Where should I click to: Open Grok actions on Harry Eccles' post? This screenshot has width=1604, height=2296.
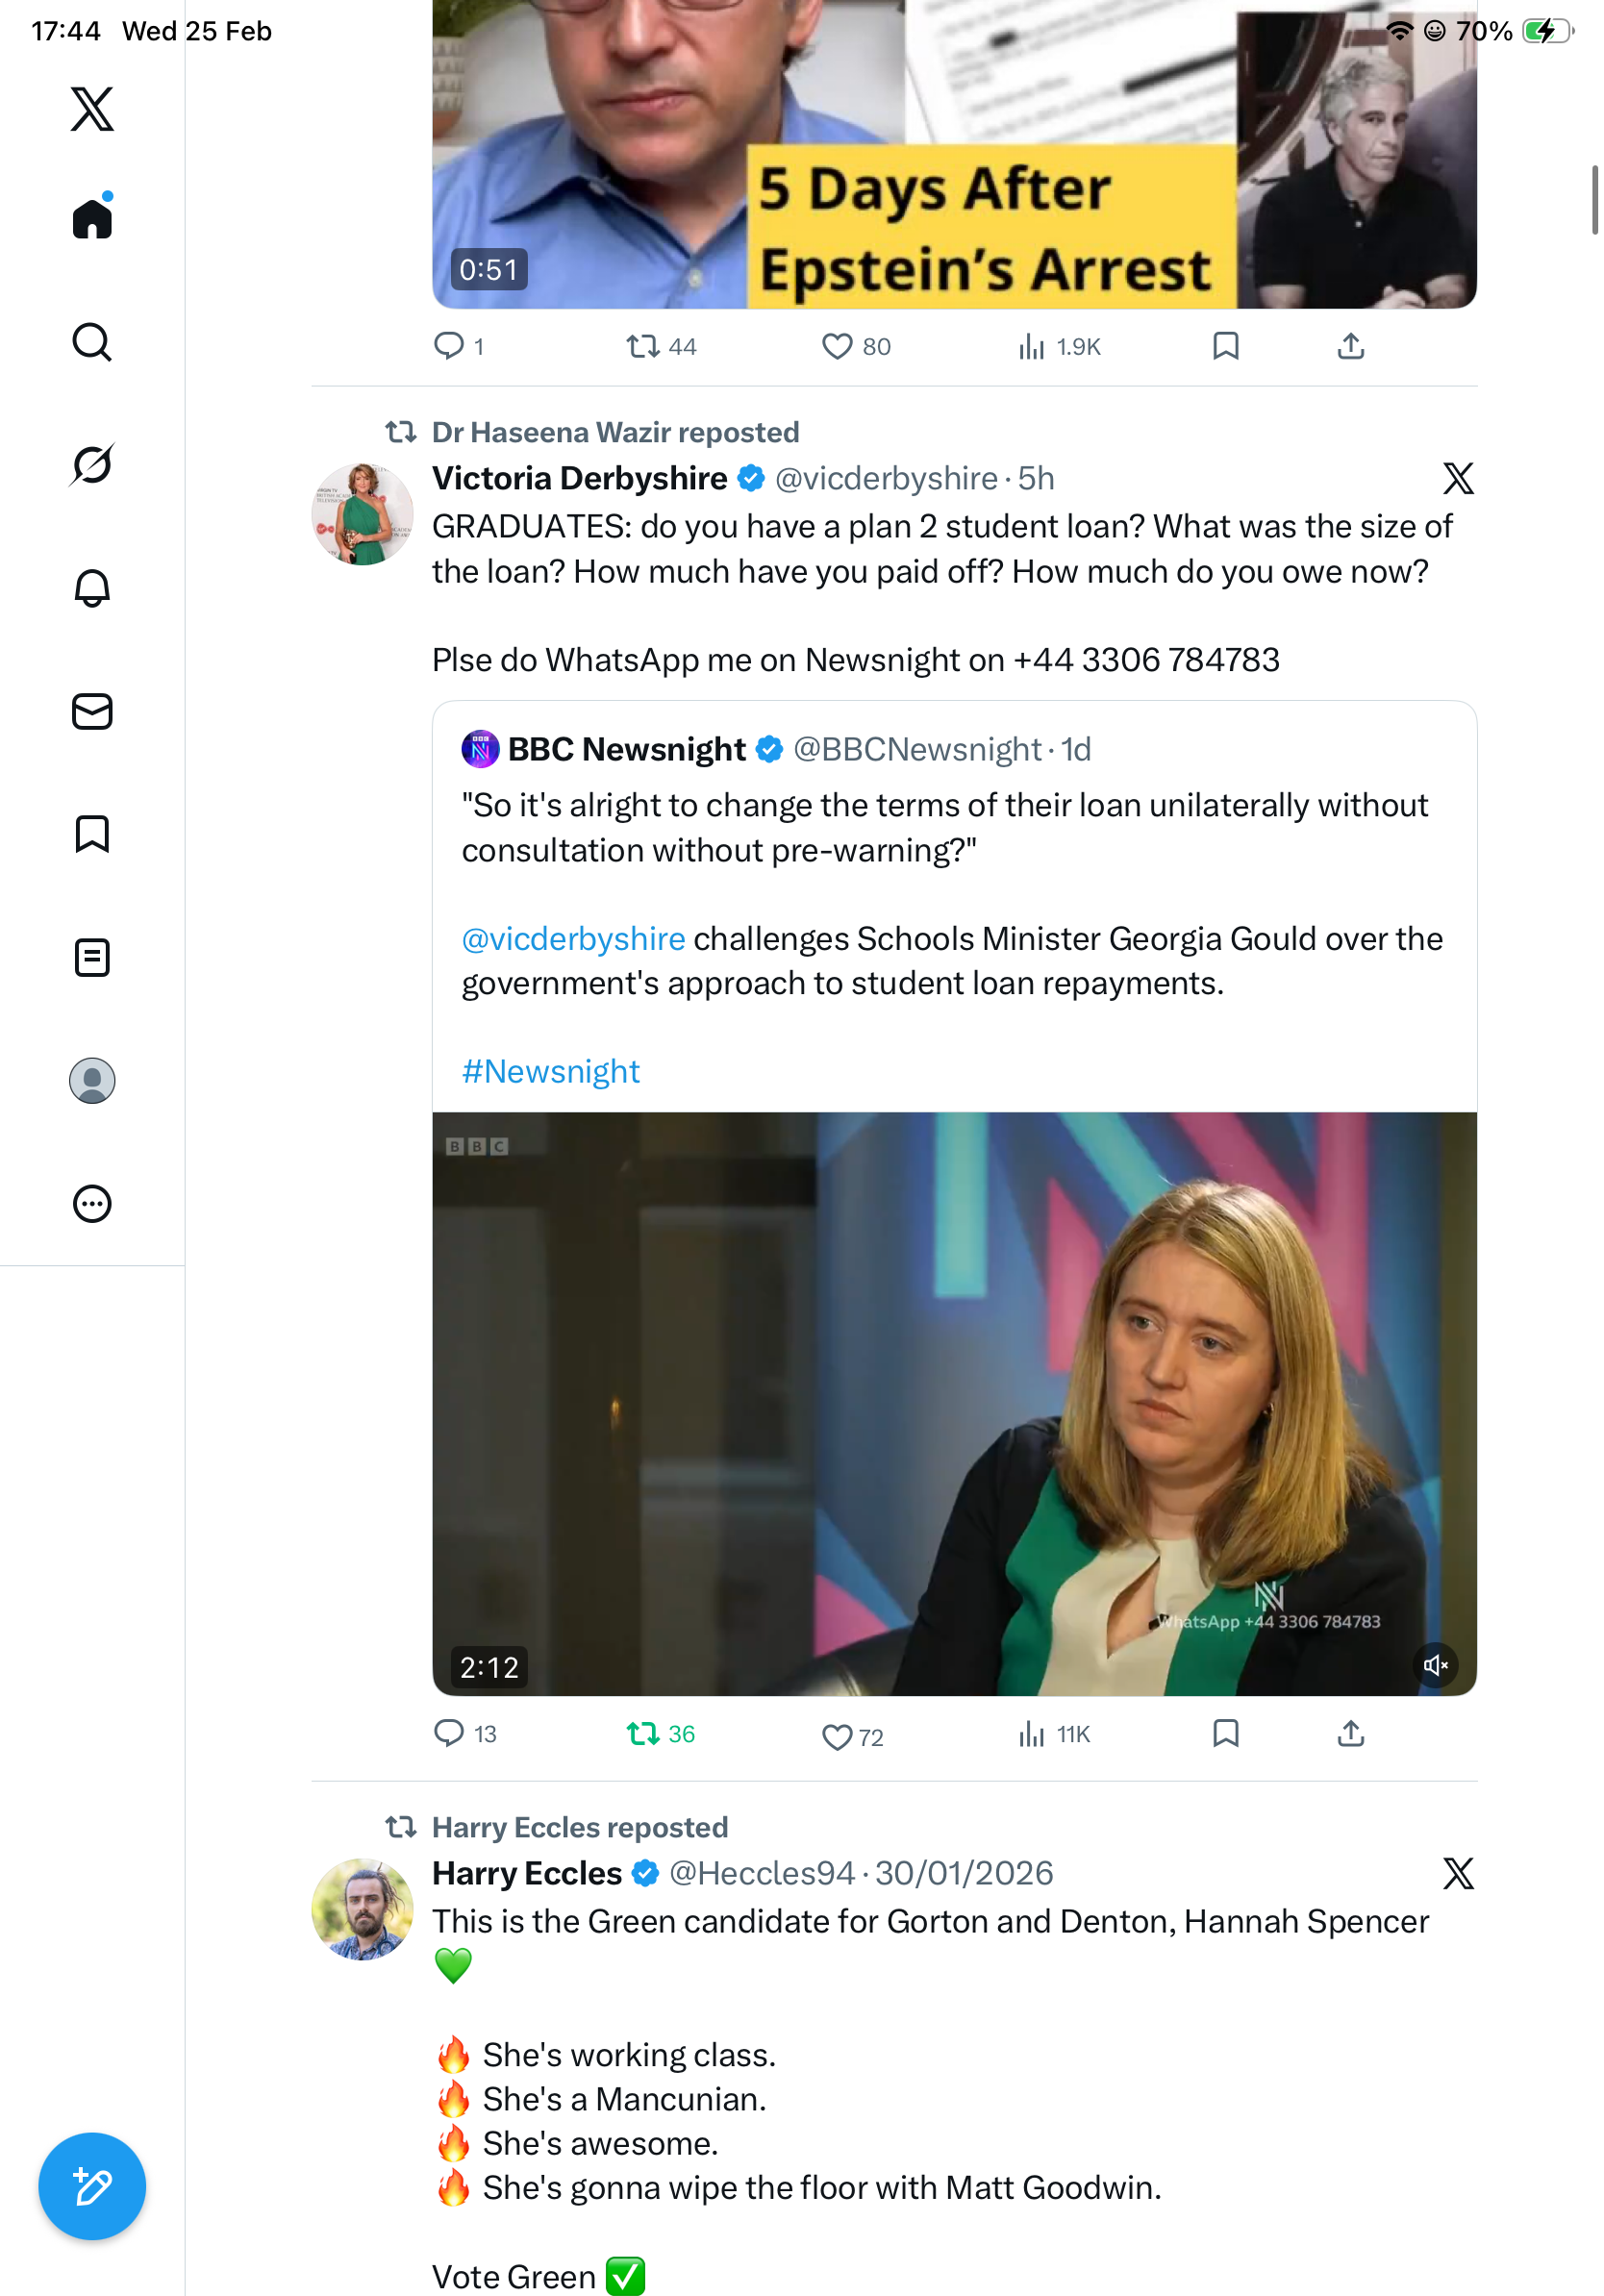point(1457,1873)
